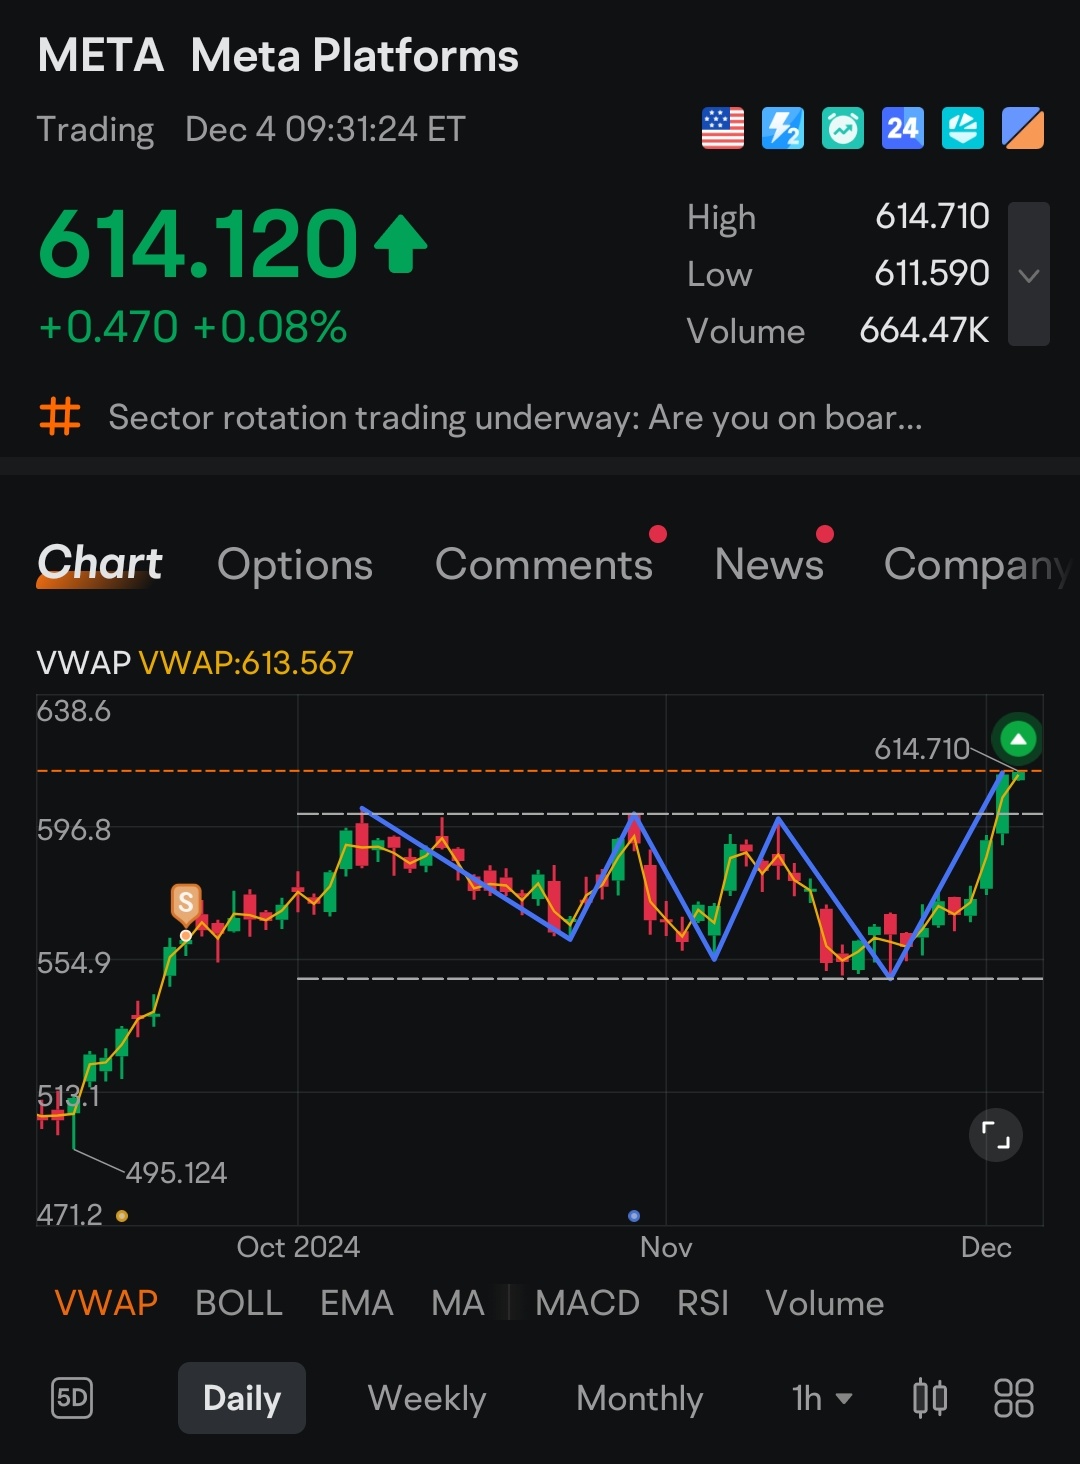Viewport: 1080px width, 1464px height.
Task: Open the four-square grid layout icon
Action: pyautogui.click(x=1014, y=1397)
